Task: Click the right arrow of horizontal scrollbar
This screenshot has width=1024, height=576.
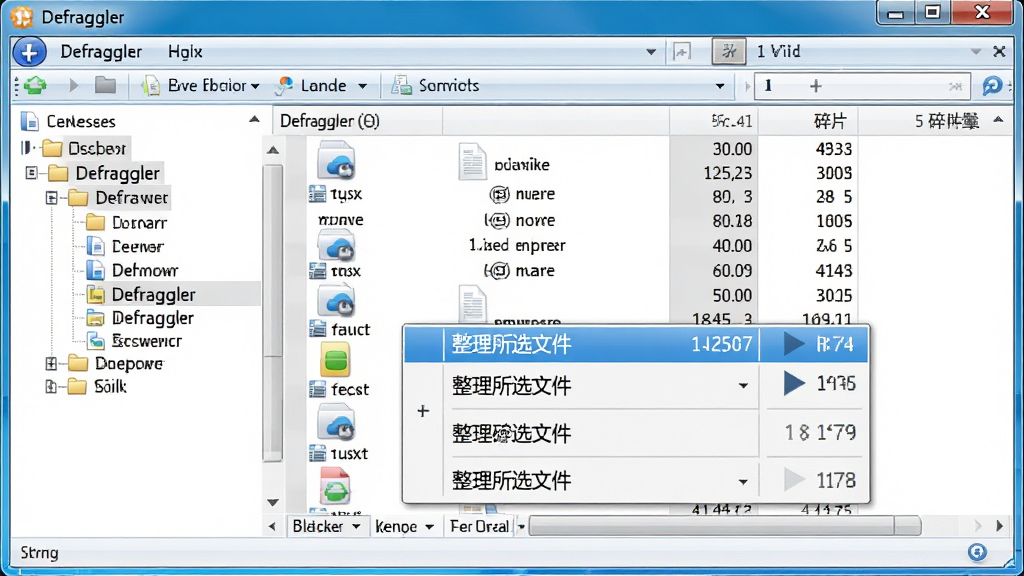Action: [999, 526]
